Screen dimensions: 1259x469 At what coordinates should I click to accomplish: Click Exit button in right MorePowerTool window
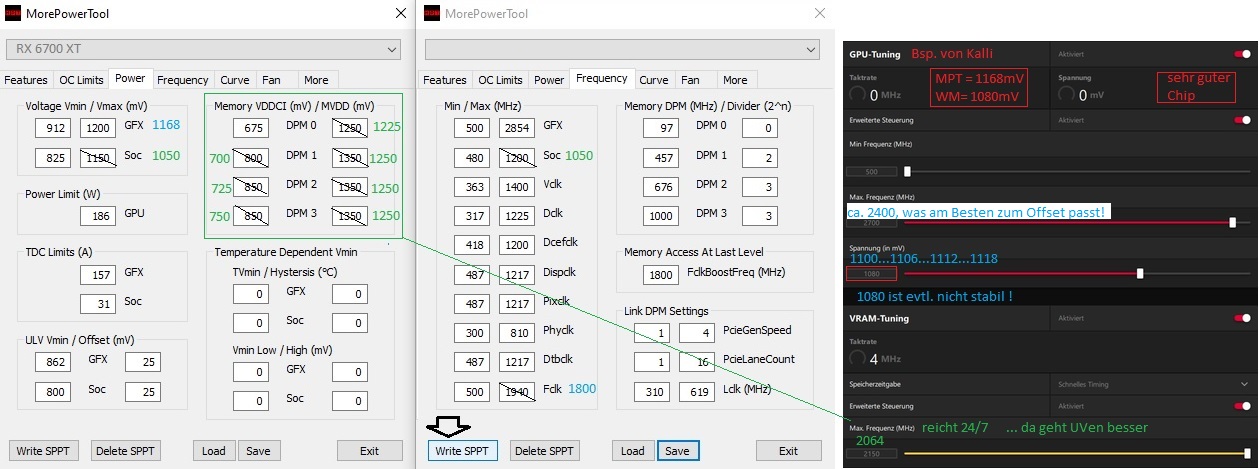pos(788,450)
